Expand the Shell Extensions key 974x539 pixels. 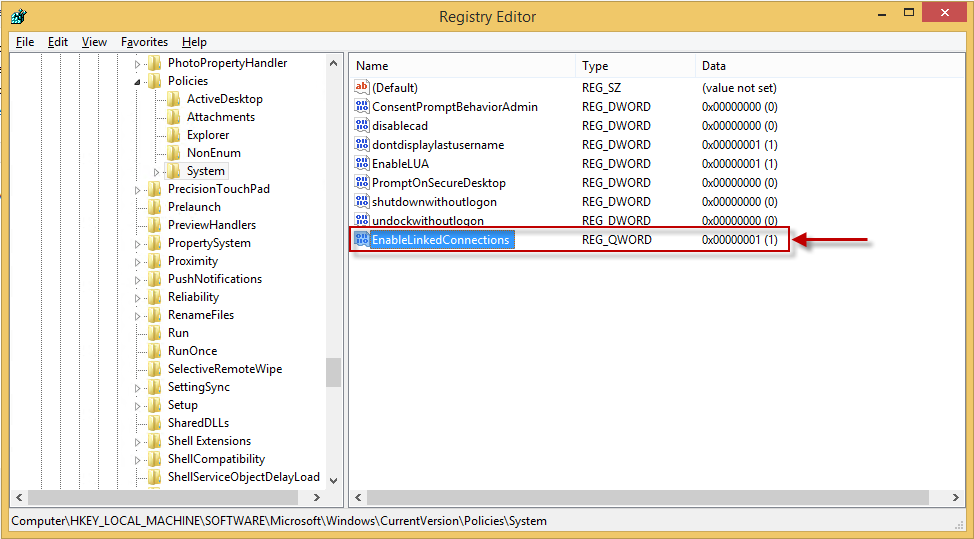pyautogui.click(x=137, y=442)
